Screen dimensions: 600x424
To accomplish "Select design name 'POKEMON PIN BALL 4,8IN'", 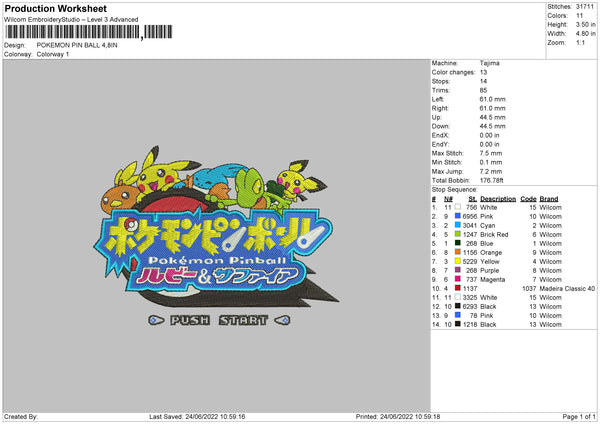I will (77, 45).
